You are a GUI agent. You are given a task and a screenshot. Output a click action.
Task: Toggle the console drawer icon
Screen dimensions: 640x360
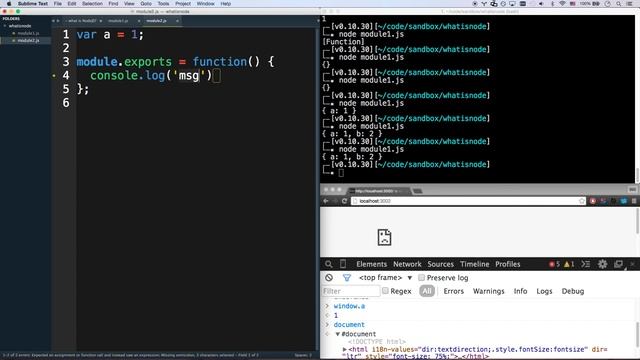(x=586, y=264)
